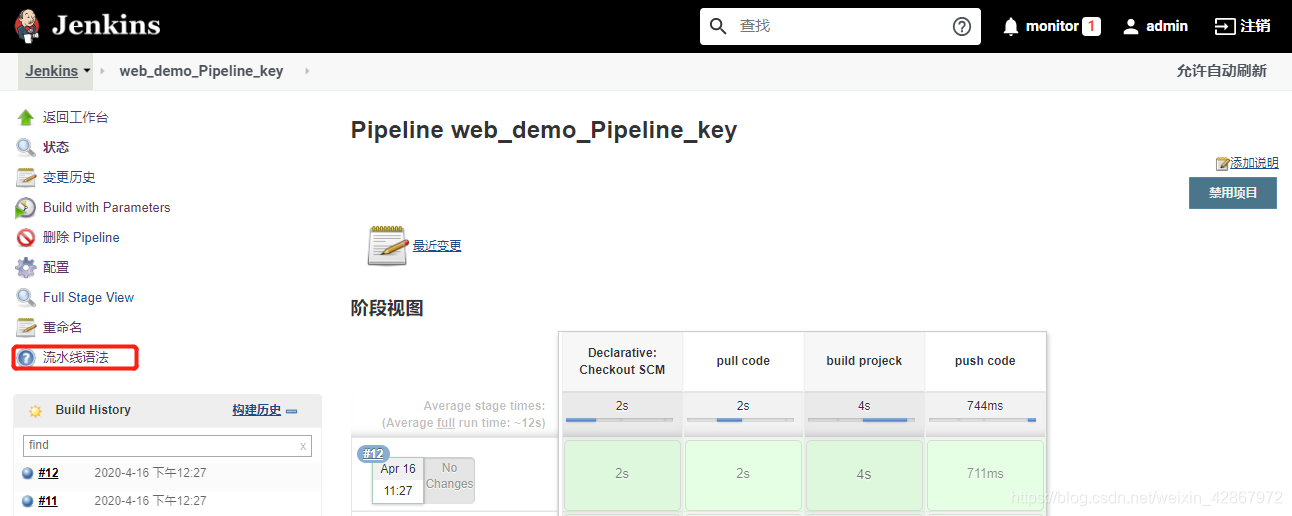Clear the find box using the x
Image resolution: width=1292 pixels, height=516 pixels.
(x=303, y=446)
